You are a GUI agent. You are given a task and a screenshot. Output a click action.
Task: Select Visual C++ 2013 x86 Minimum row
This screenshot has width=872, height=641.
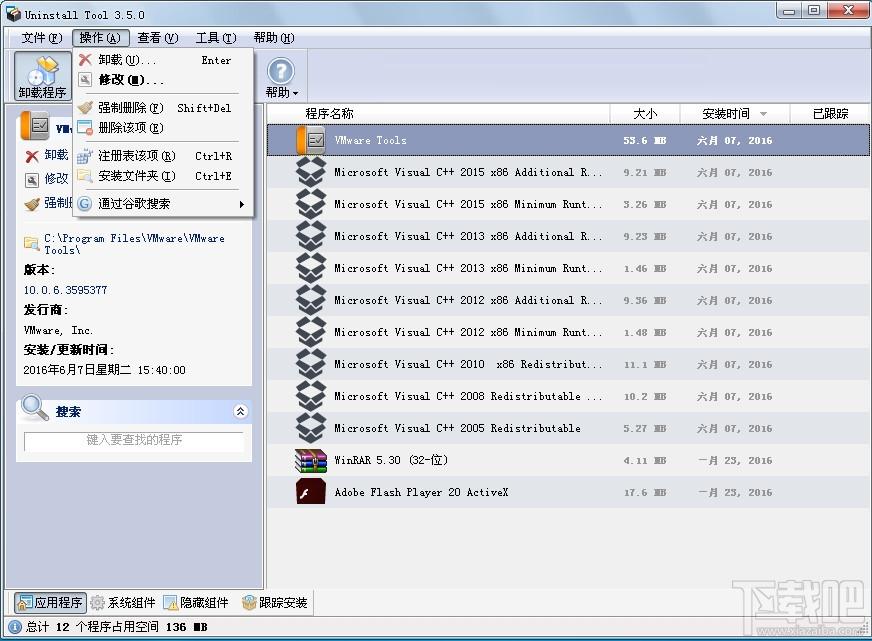(x=568, y=269)
